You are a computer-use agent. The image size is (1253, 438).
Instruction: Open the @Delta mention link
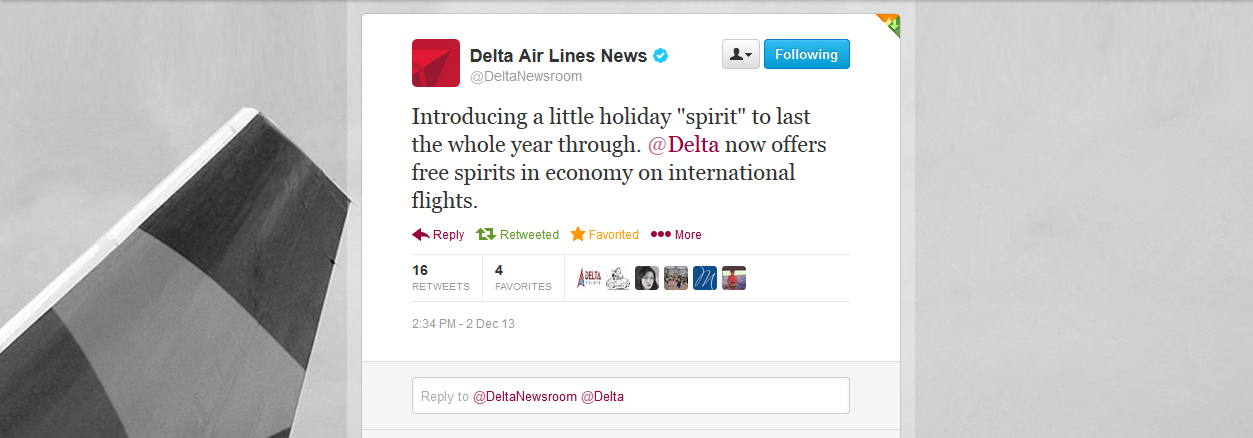coord(684,144)
